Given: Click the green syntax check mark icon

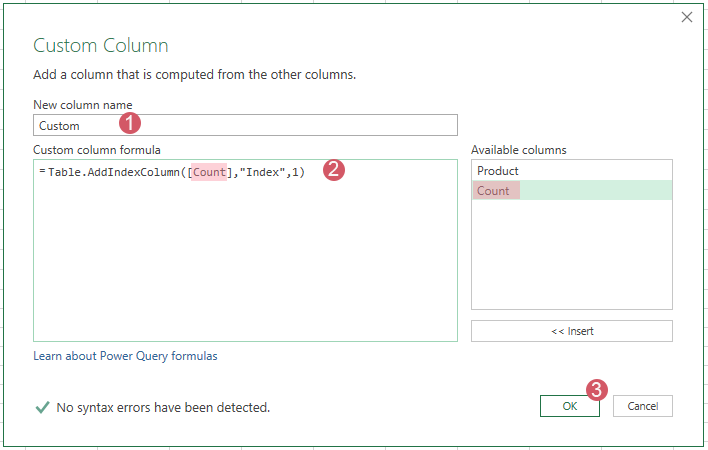Looking at the screenshot, I should pos(42,407).
